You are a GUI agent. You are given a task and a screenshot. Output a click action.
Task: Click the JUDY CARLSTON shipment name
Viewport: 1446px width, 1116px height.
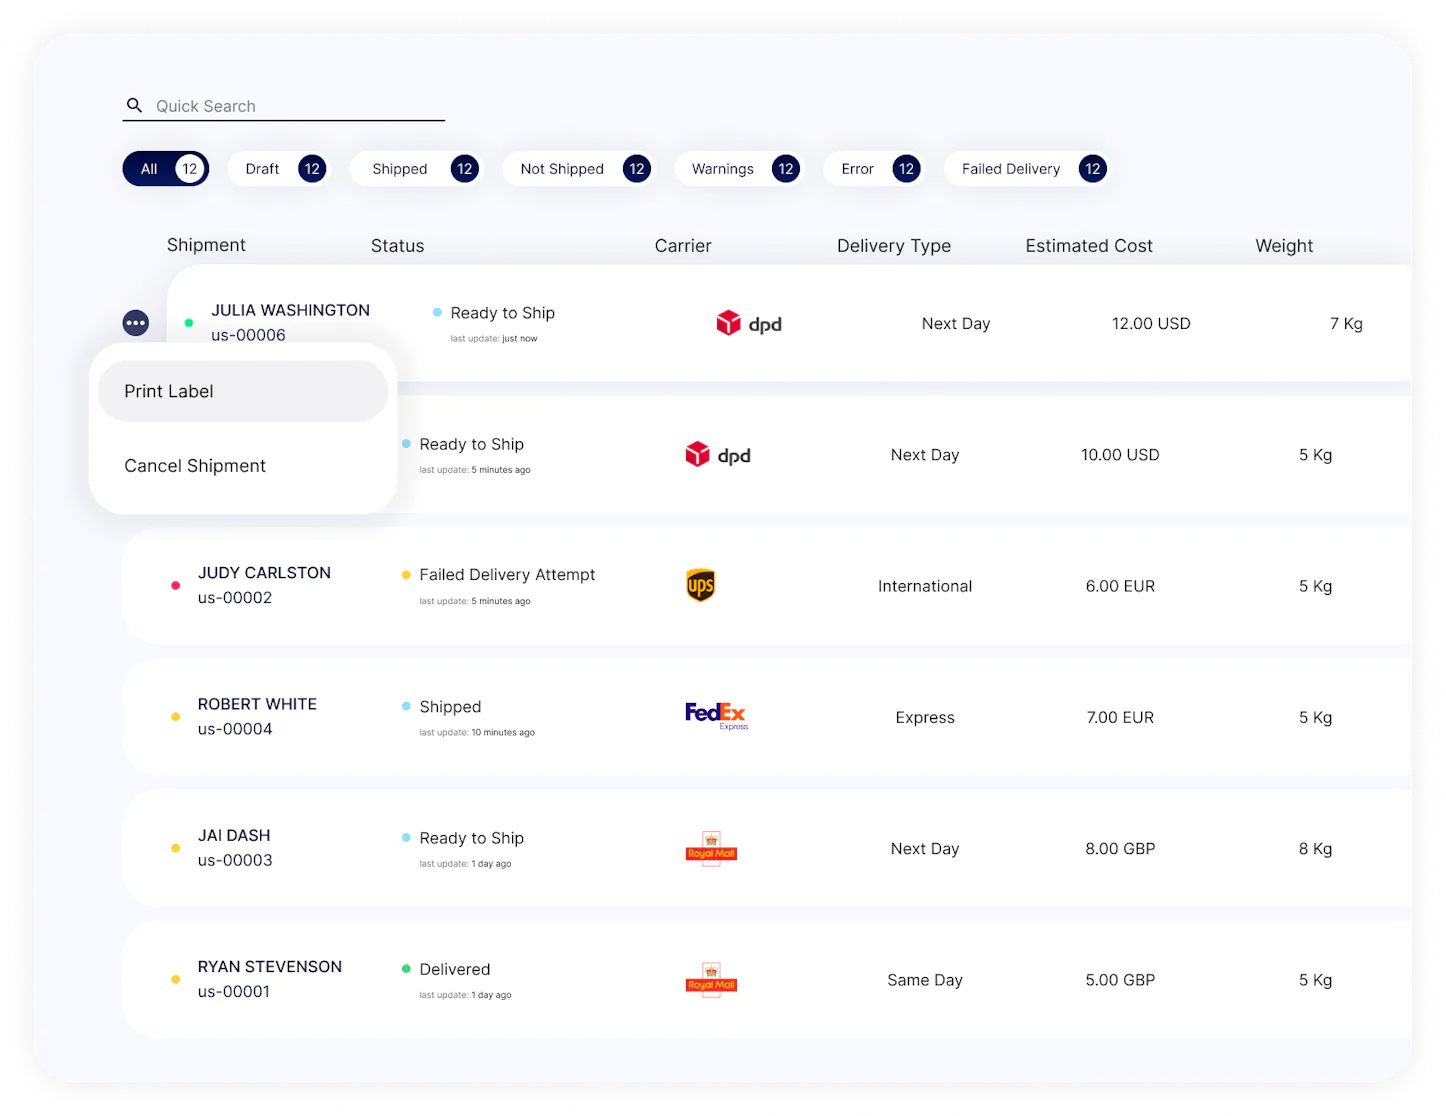coord(264,573)
